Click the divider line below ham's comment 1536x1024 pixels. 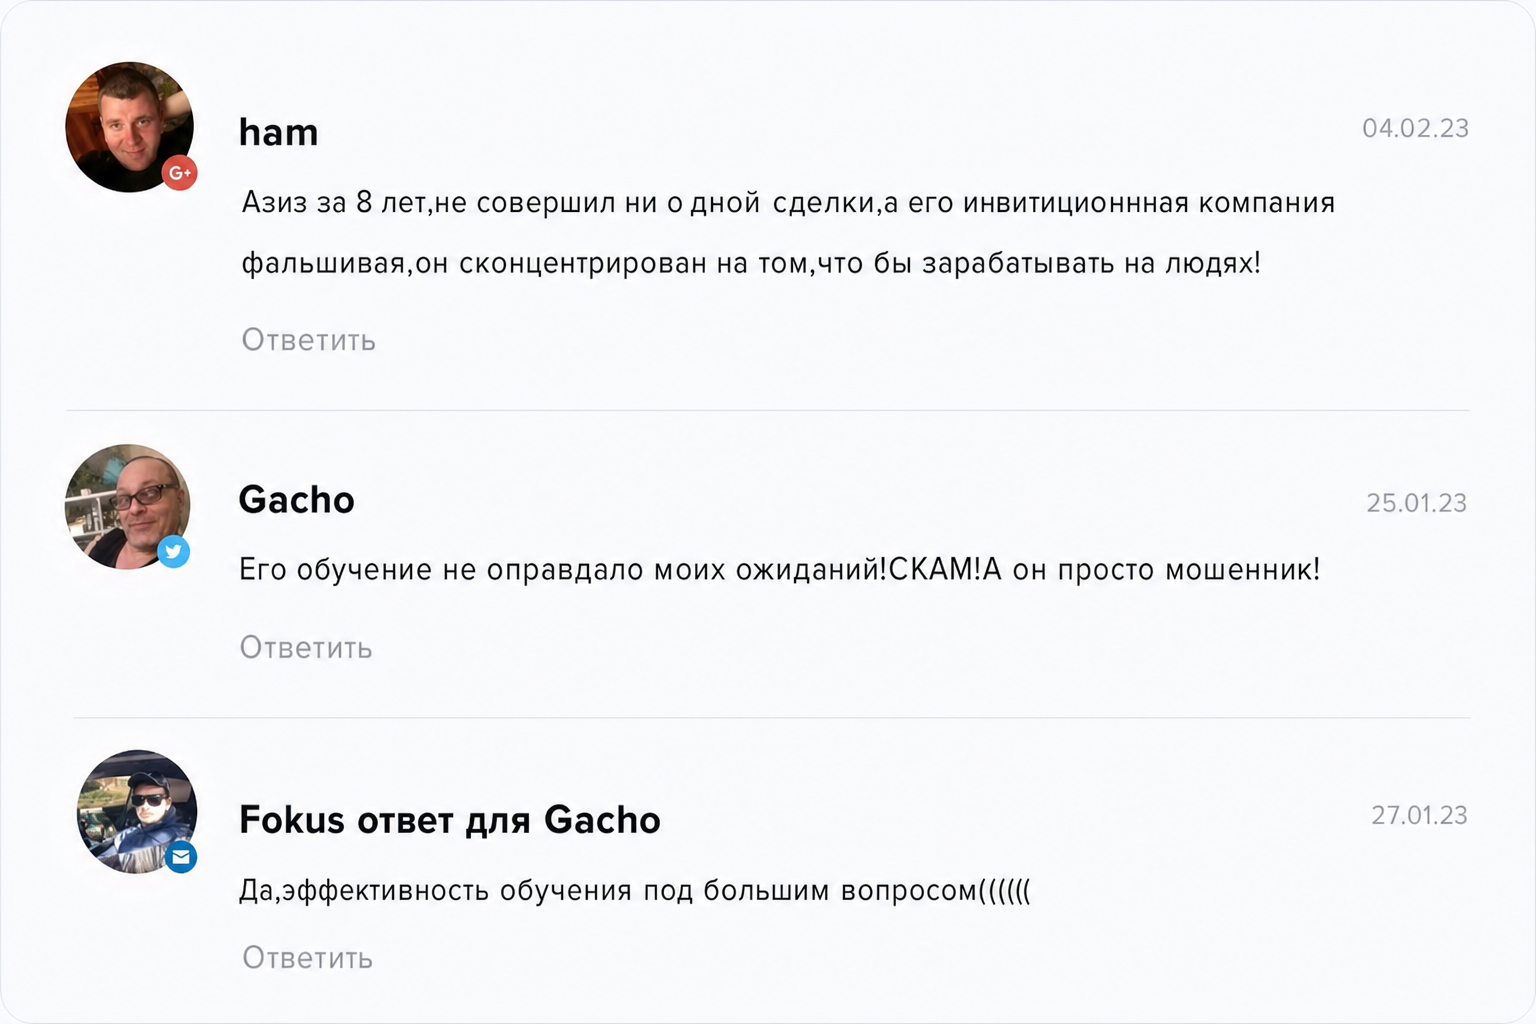coord(768,410)
